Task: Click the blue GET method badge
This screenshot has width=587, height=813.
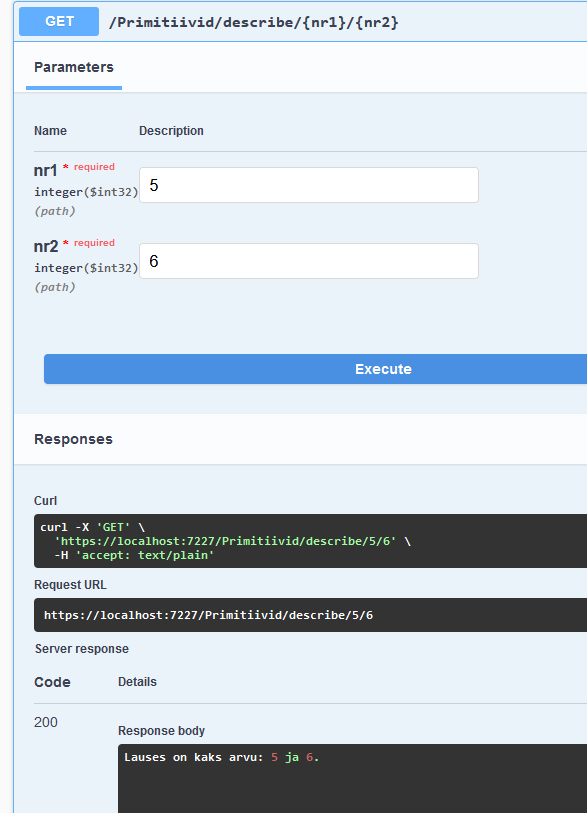Action: (59, 22)
